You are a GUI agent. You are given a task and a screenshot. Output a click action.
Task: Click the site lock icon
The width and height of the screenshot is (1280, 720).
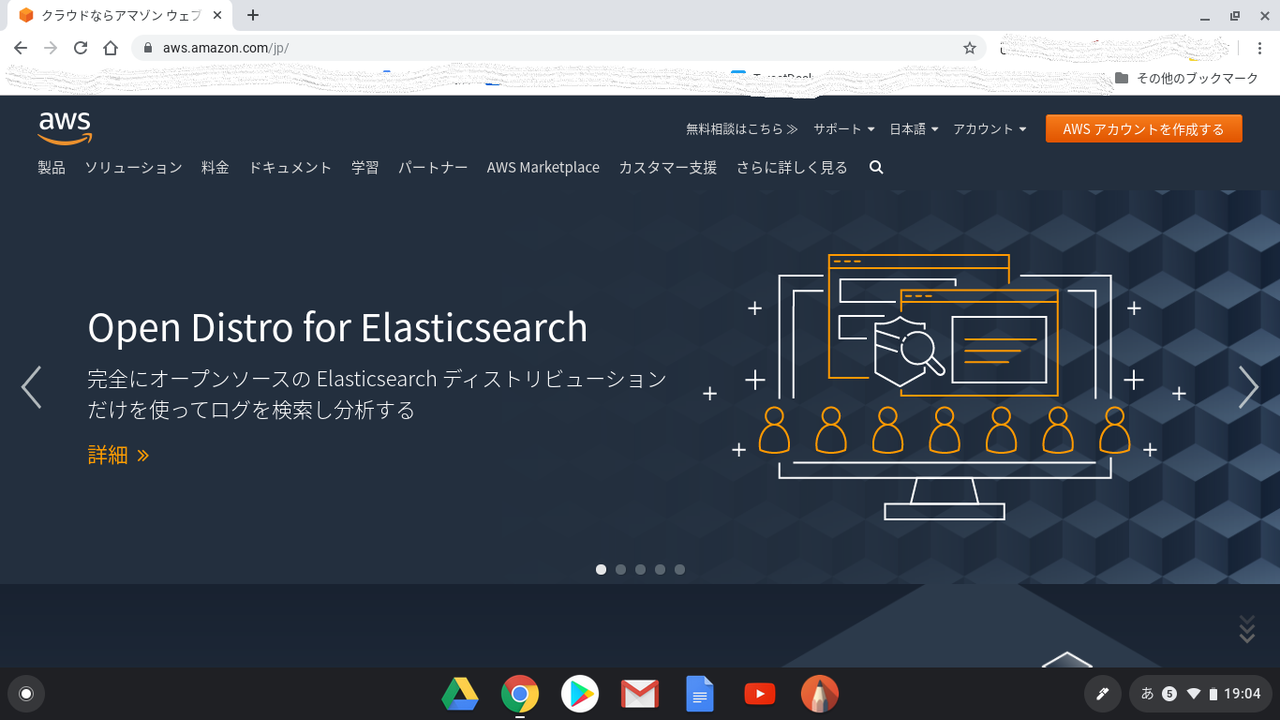pyautogui.click(x=148, y=48)
